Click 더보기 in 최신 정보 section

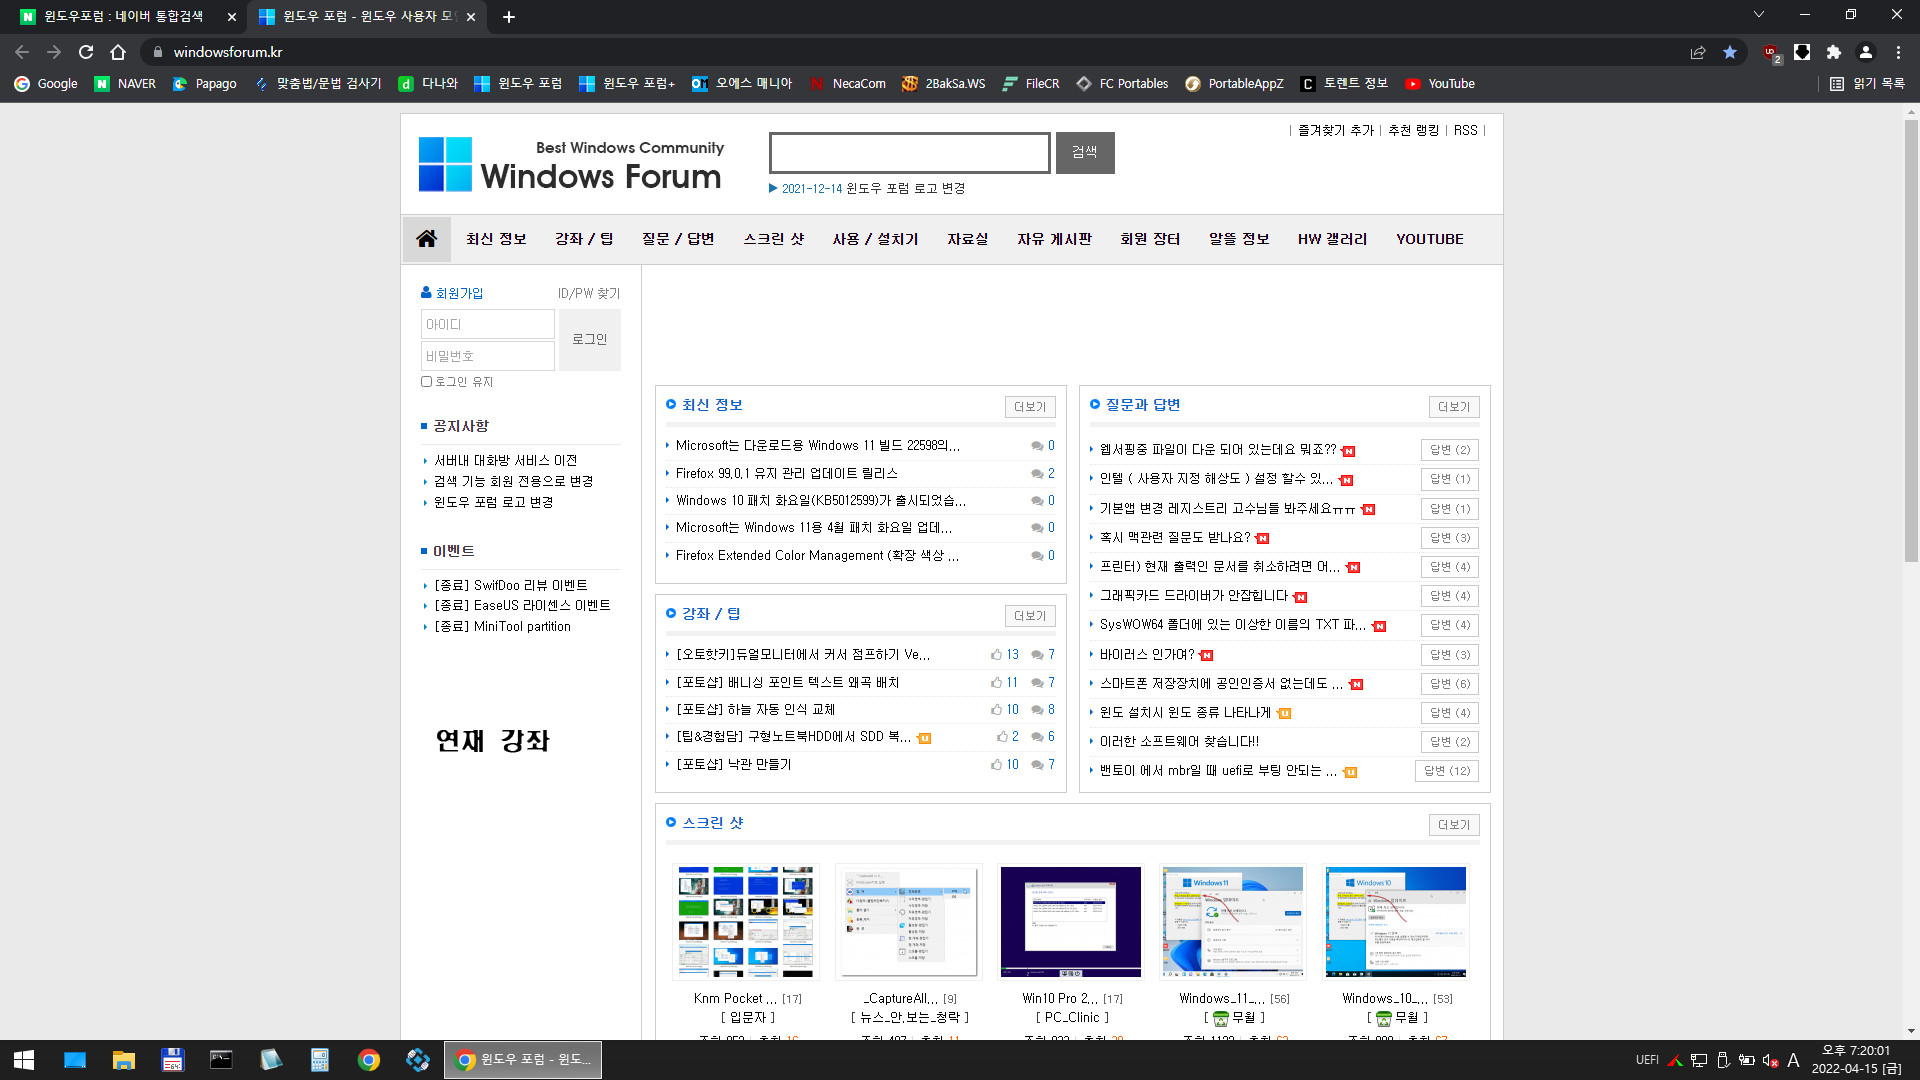(1030, 406)
